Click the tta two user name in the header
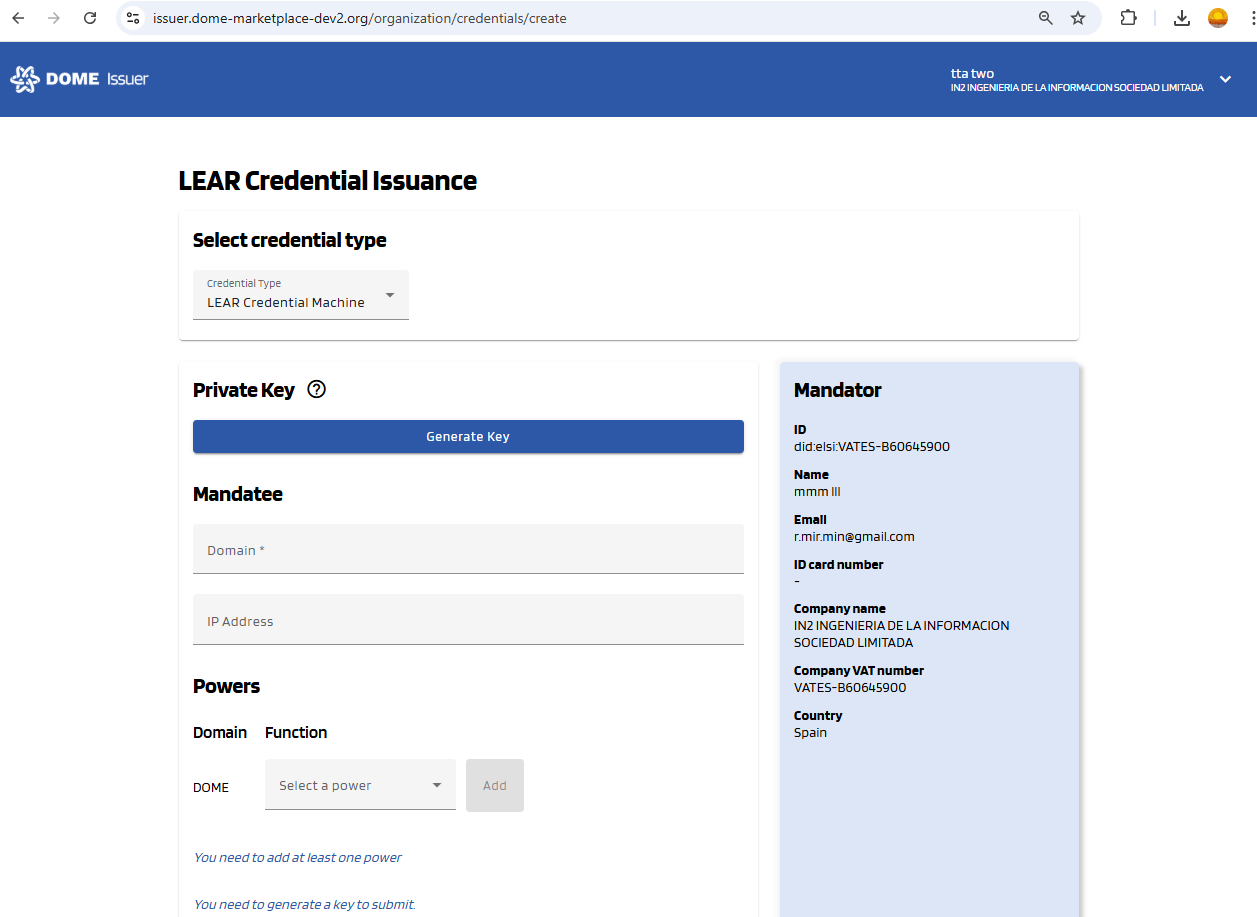This screenshot has height=917, width=1257. tap(972, 73)
